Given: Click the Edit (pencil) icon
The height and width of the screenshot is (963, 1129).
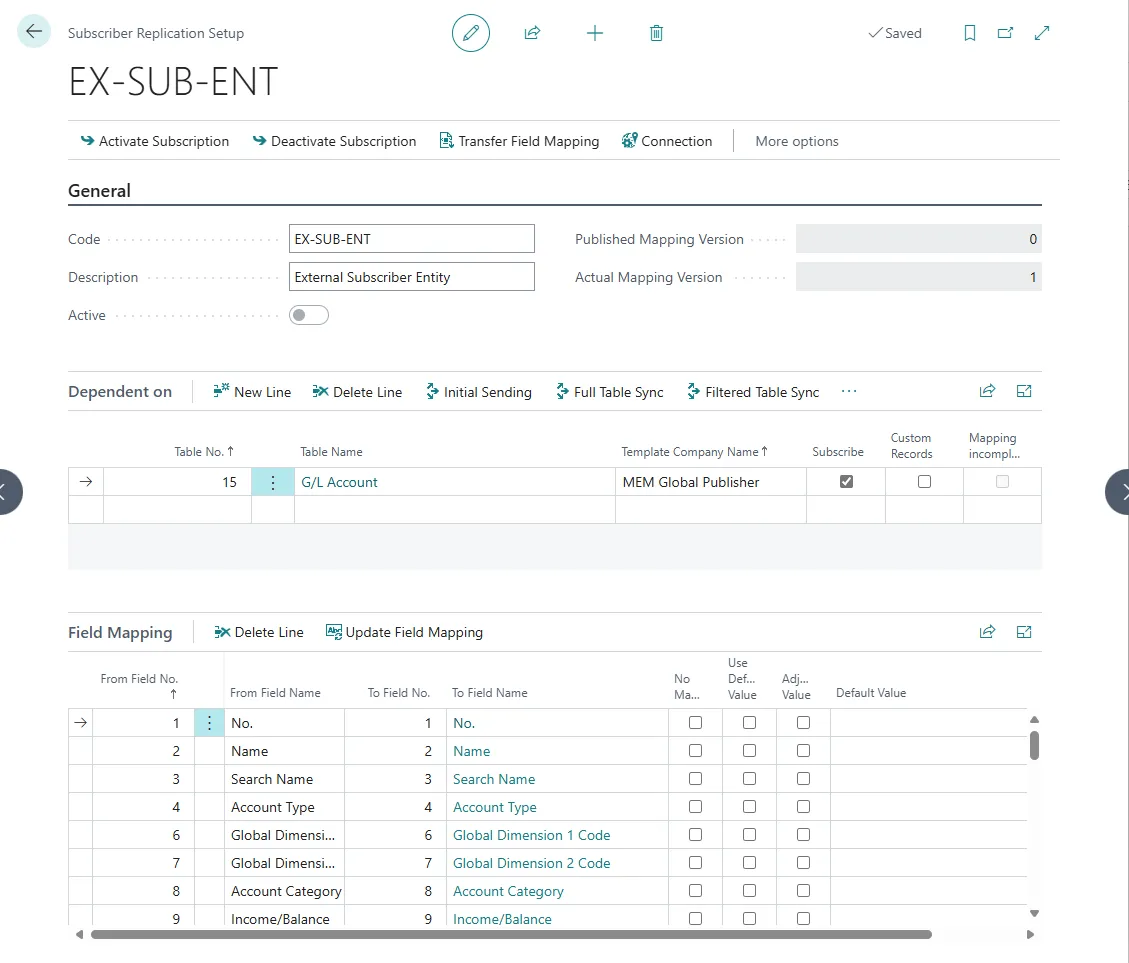Looking at the screenshot, I should [x=470, y=32].
